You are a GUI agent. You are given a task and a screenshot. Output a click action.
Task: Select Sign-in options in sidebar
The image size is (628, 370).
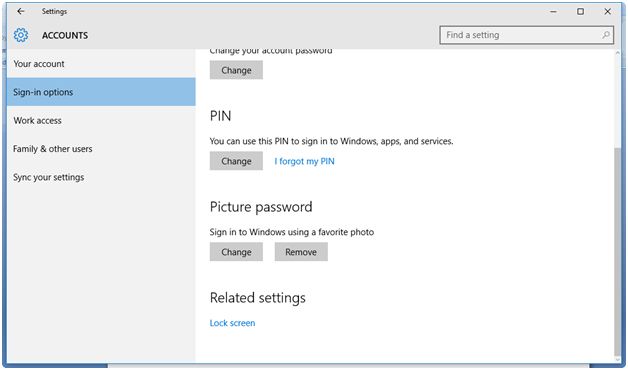pos(101,92)
